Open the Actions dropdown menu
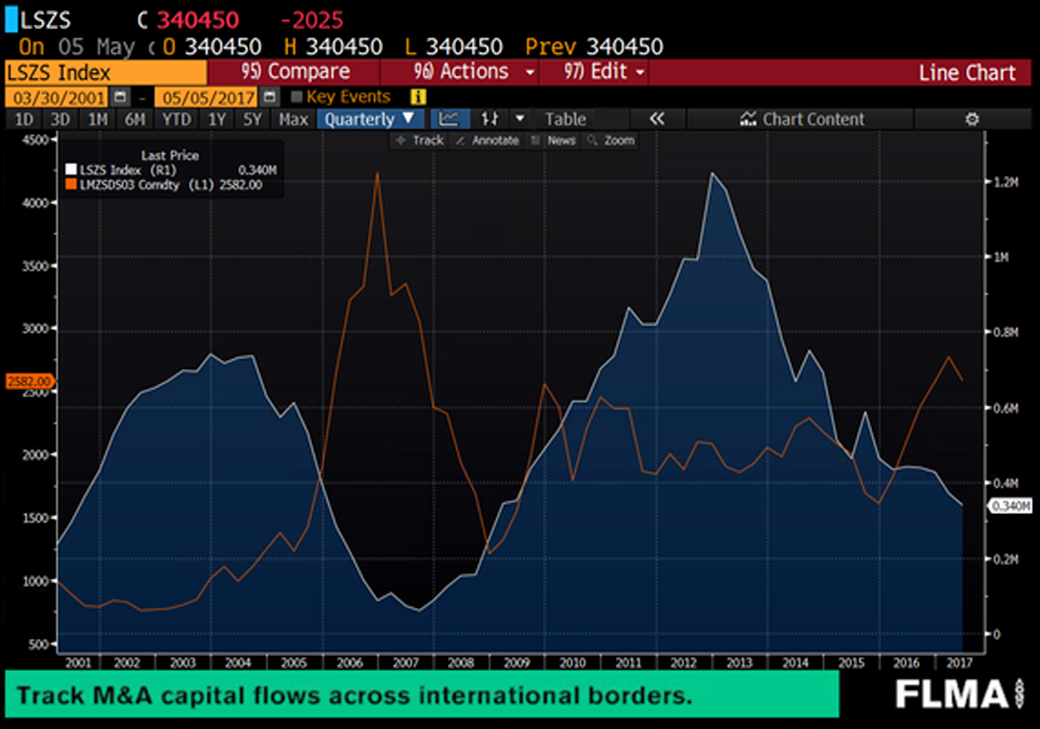 [x=473, y=72]
